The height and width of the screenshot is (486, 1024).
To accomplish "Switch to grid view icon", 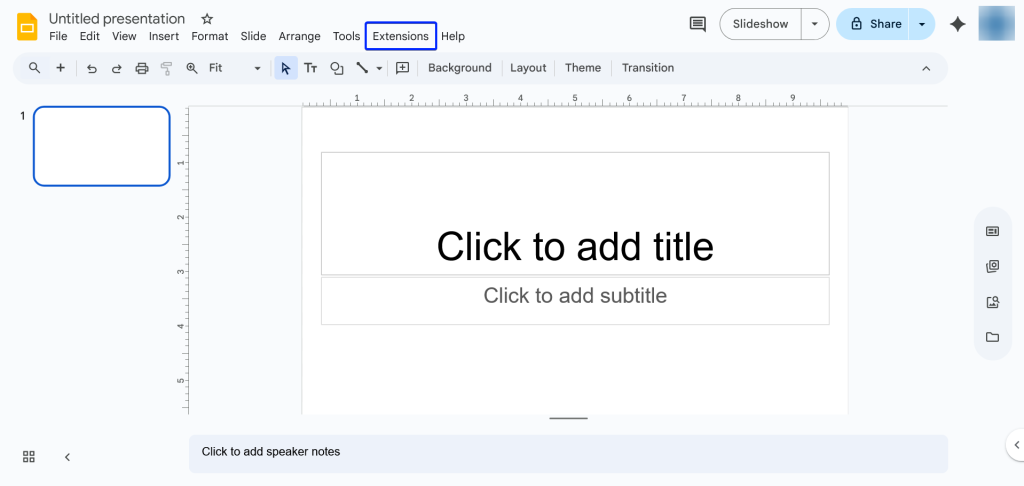I will point(29,457).
